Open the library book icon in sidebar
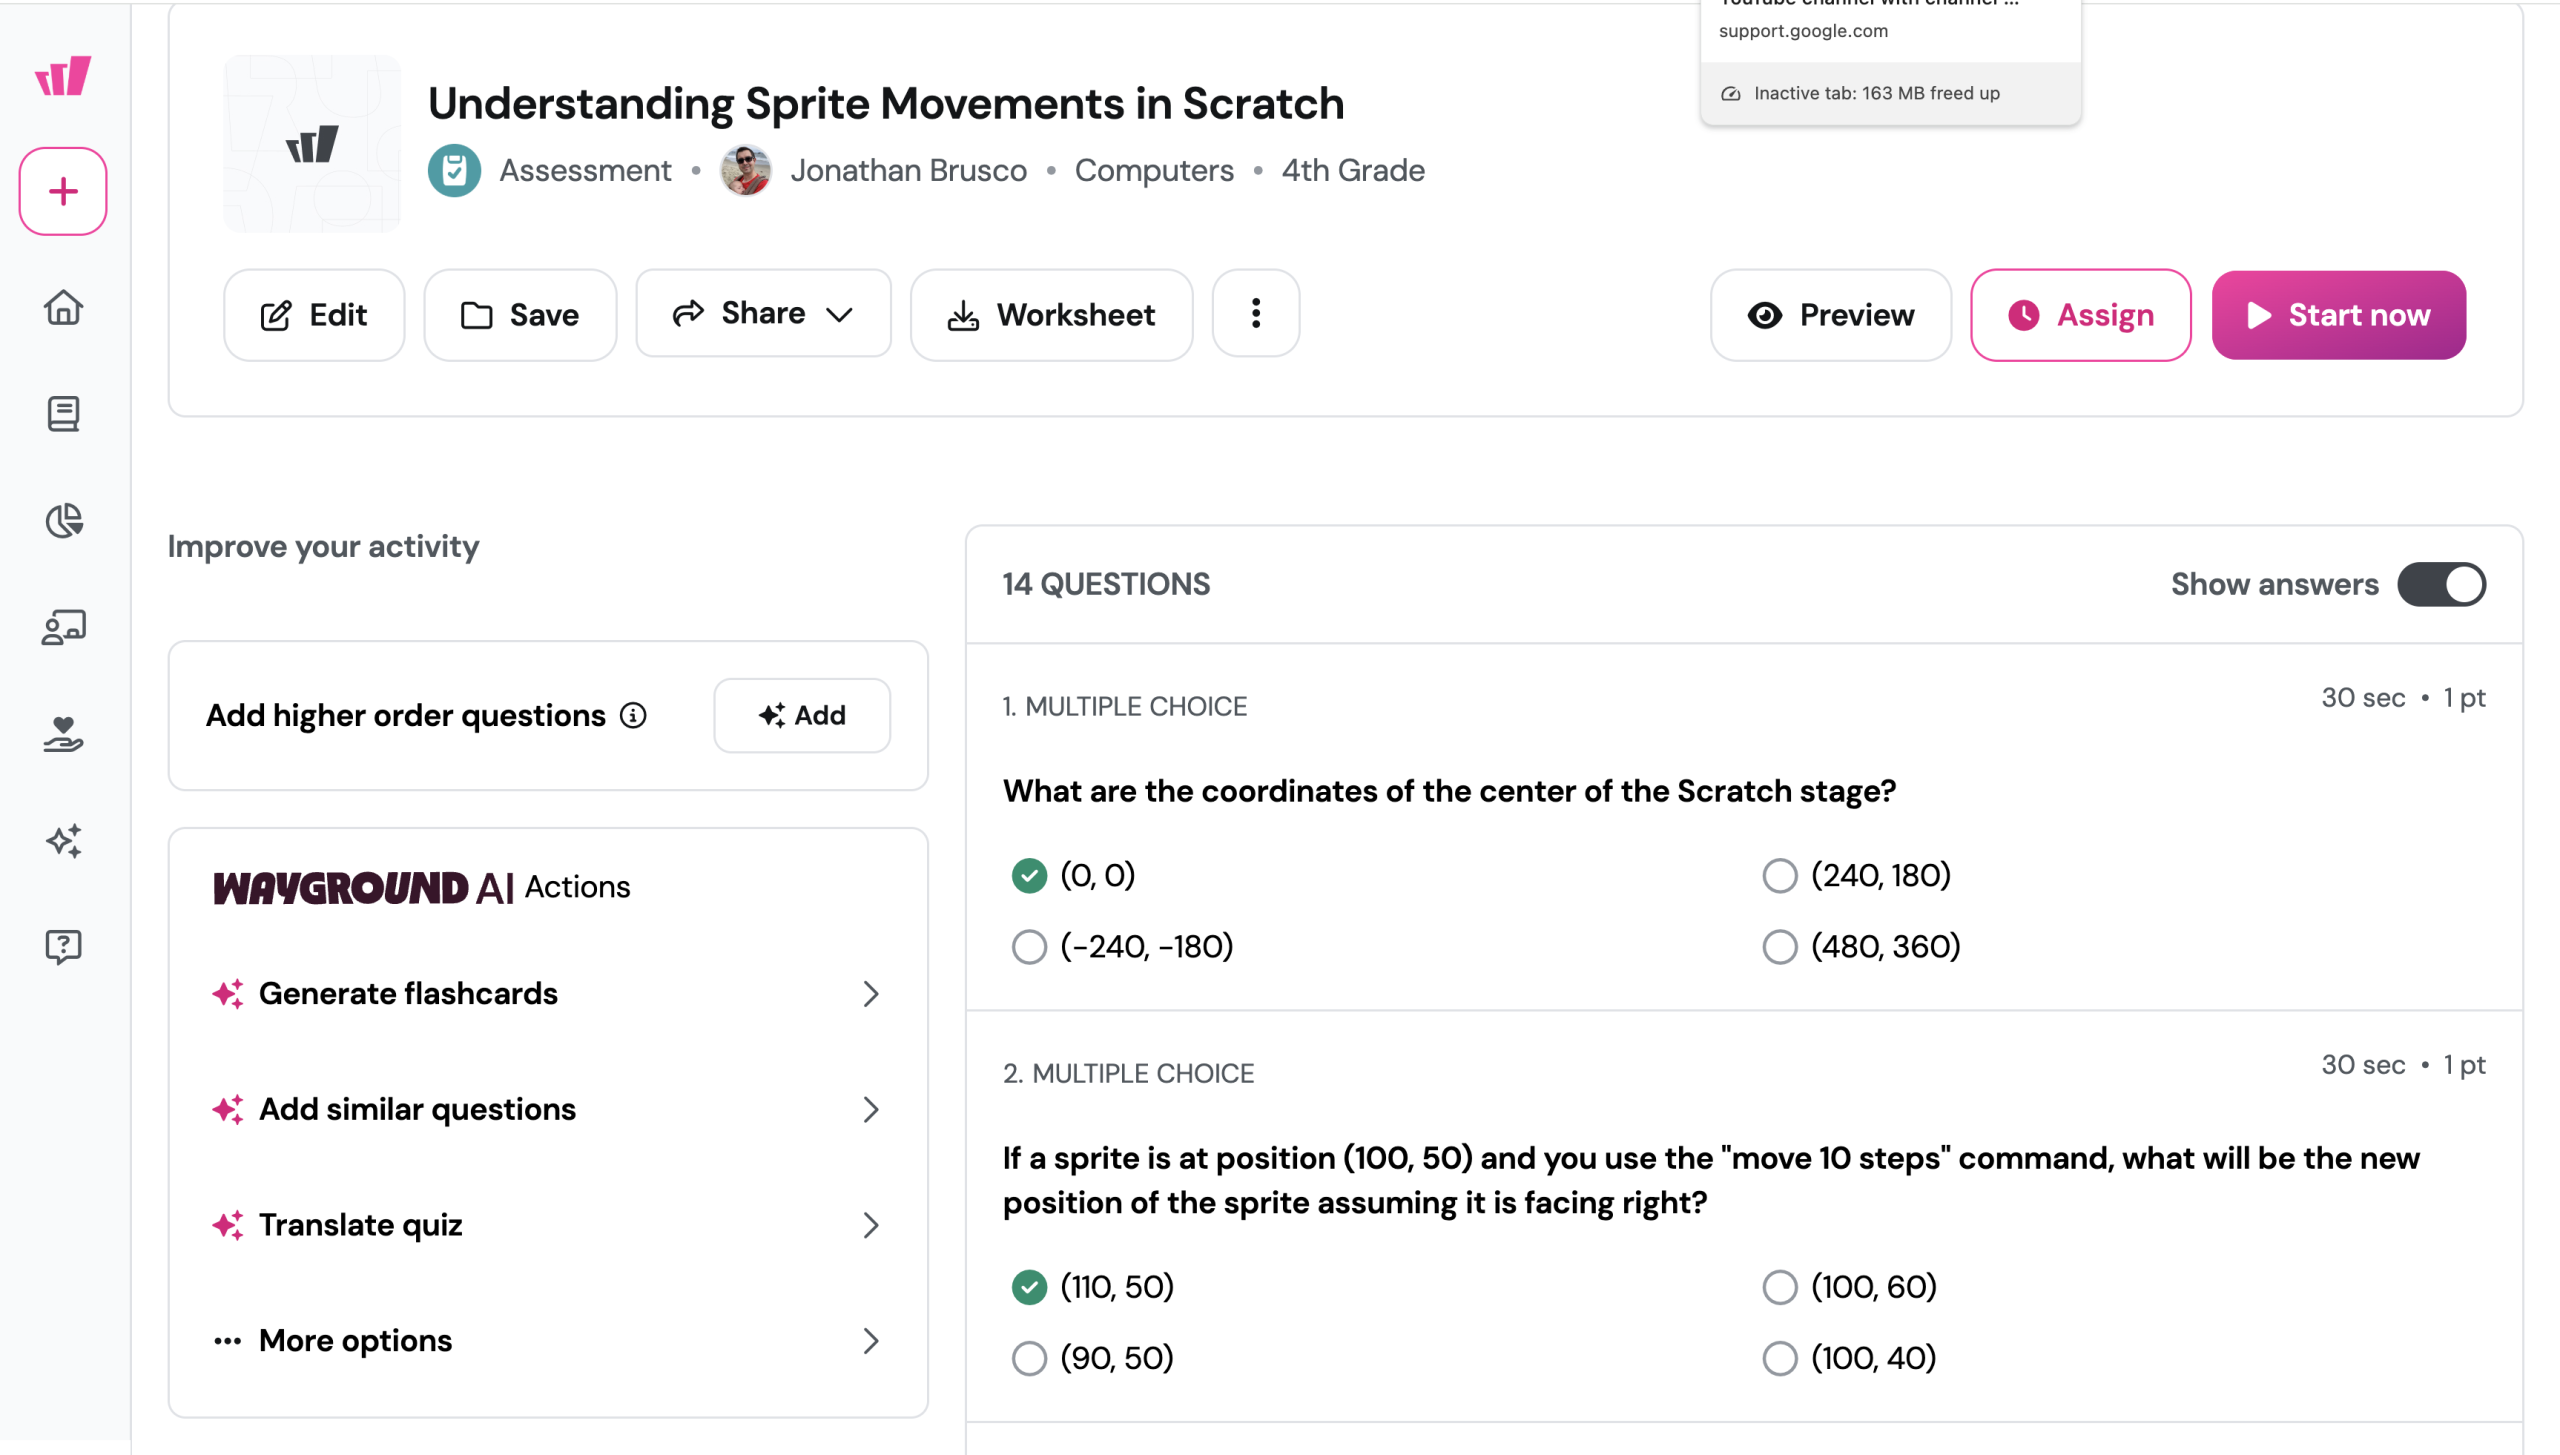This screenshot has width=2560, height=1455. 63,413
